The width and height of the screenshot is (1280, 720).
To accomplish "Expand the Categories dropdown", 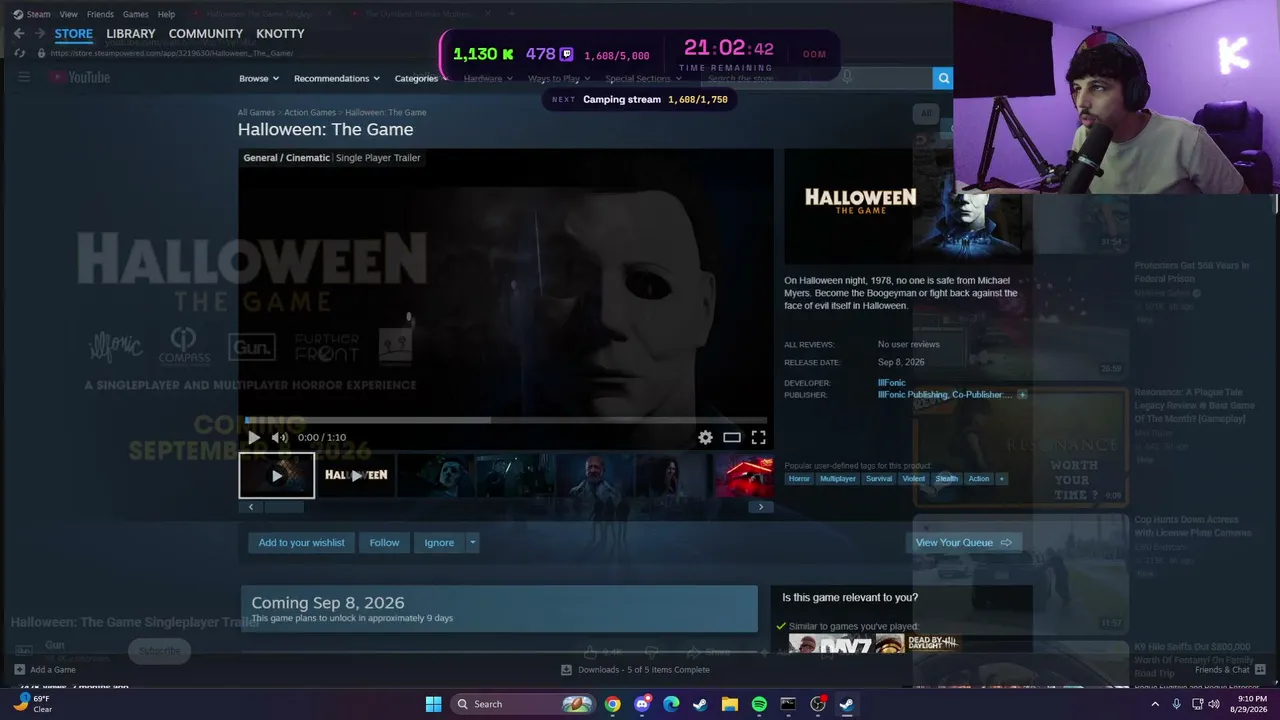I will [x=421, y=78].
